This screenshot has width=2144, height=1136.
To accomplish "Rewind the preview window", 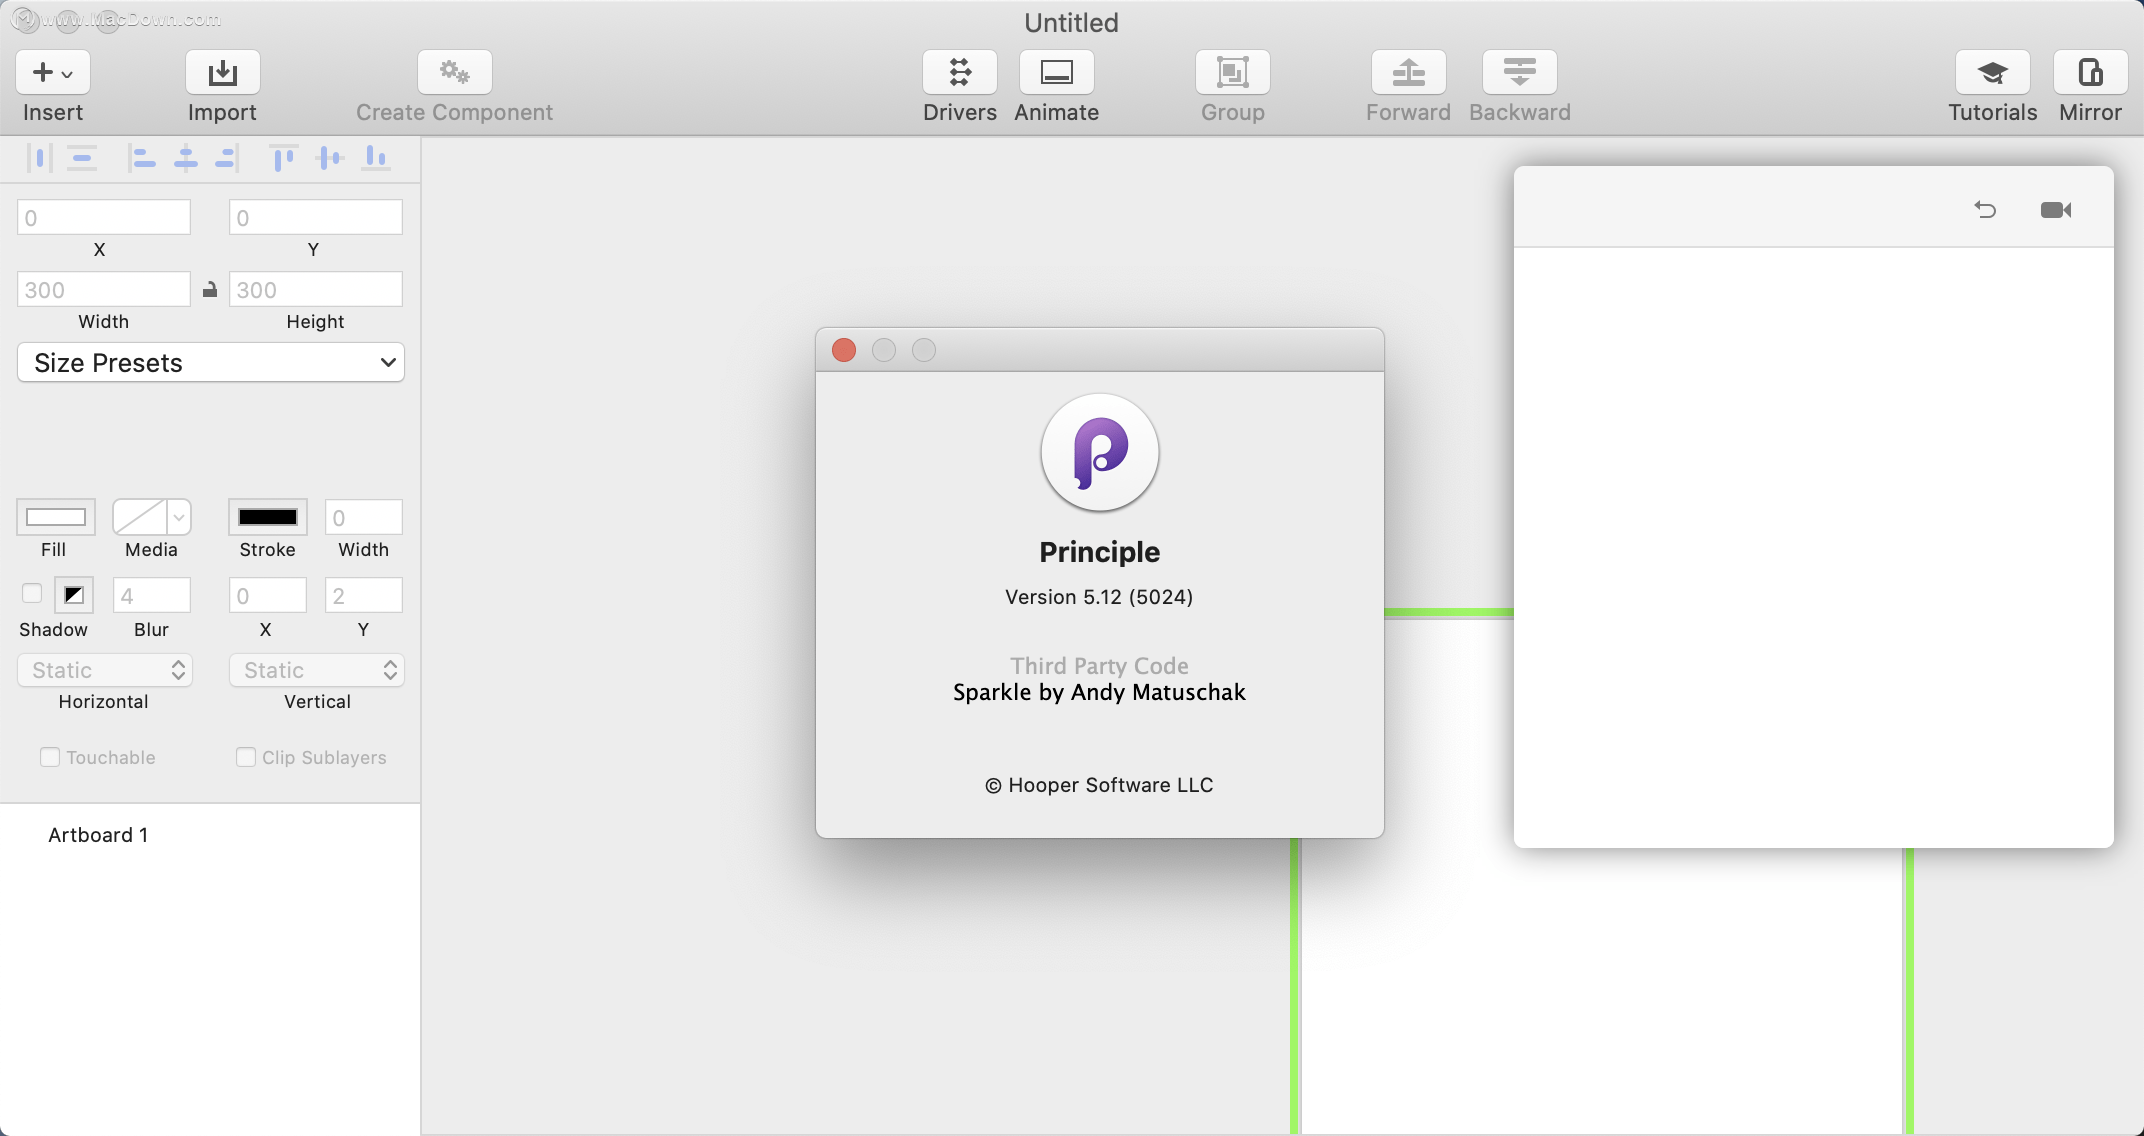I will [1986, 209].
